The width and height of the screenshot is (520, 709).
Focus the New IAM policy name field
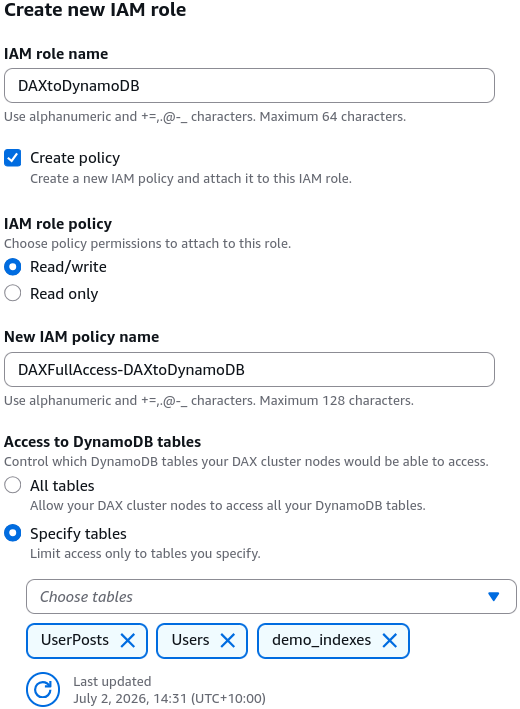pyautogui.click(x=249, y=369)
